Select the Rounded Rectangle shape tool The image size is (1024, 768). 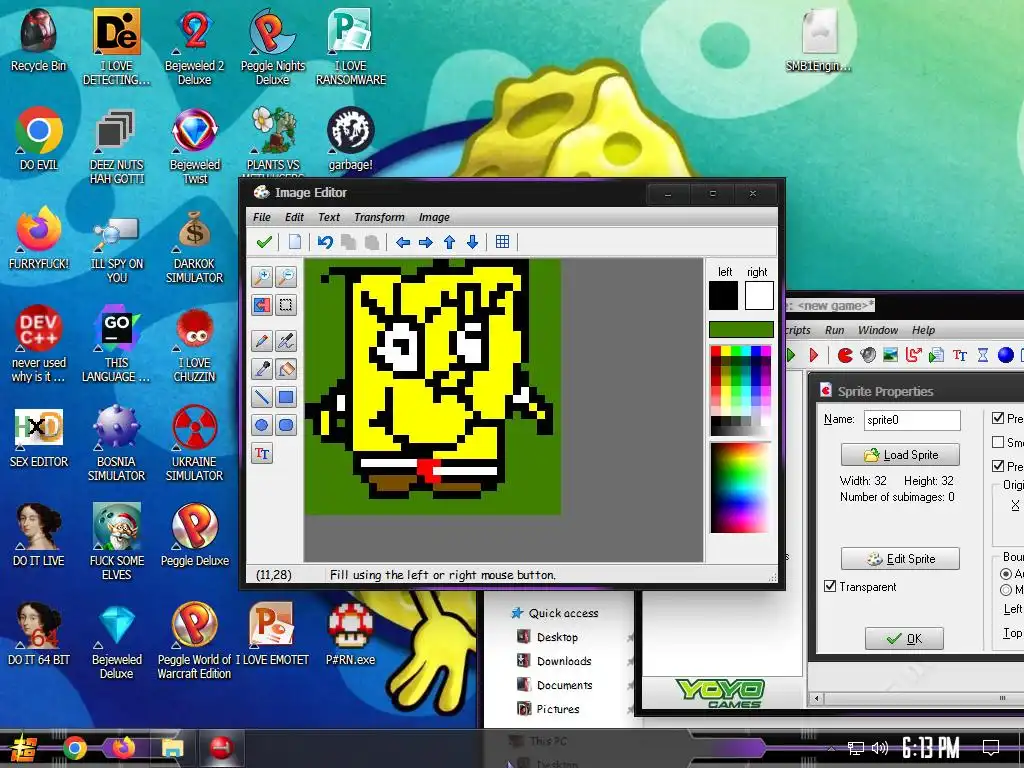click(x=286, y=426)
